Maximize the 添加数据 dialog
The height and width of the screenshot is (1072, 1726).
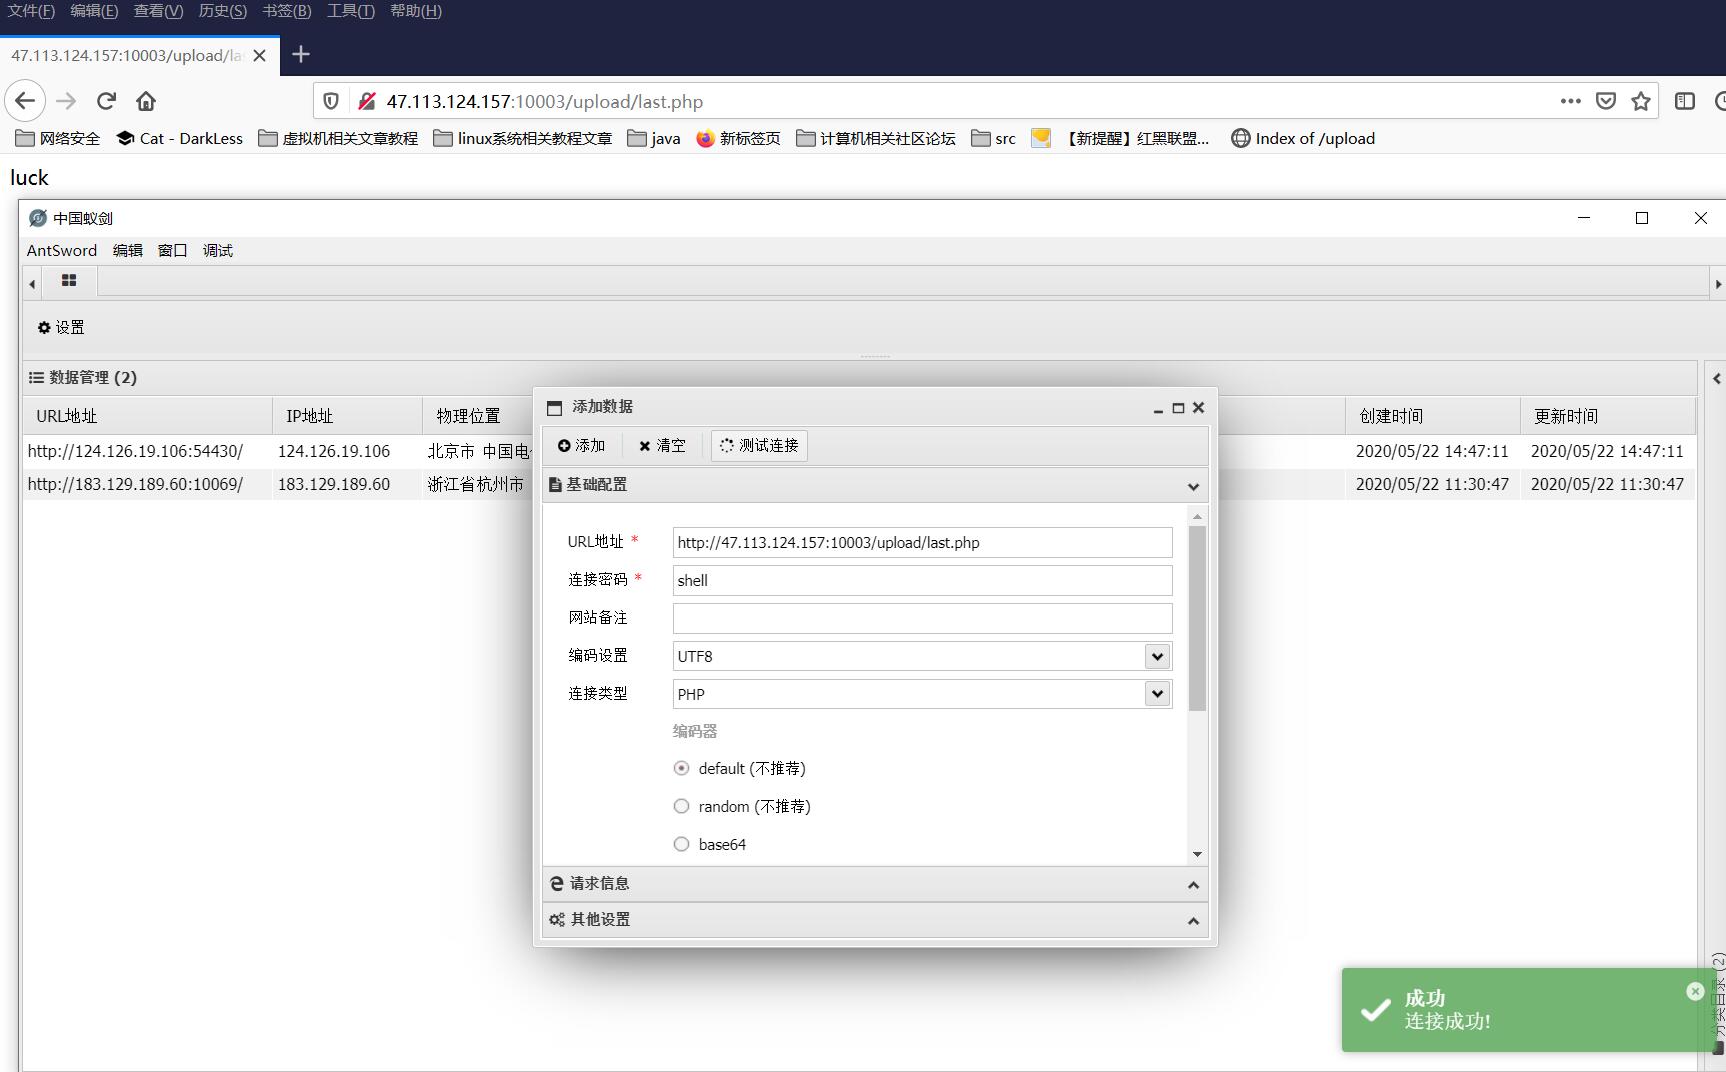point(1178,408)
